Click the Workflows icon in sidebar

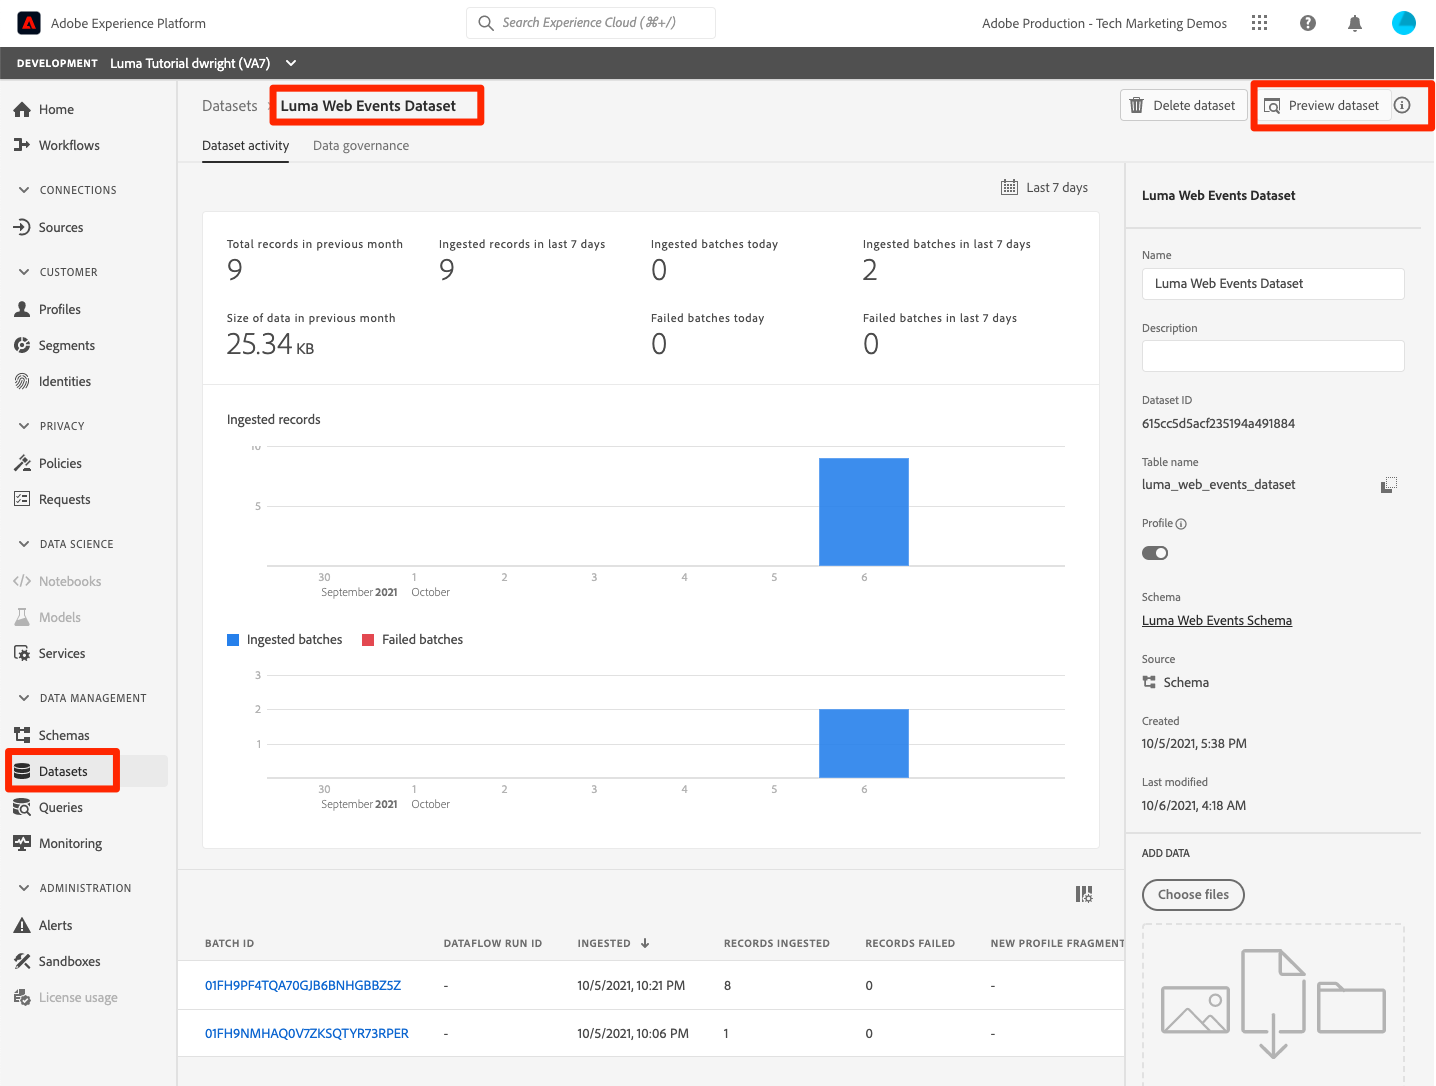[22, 145]
